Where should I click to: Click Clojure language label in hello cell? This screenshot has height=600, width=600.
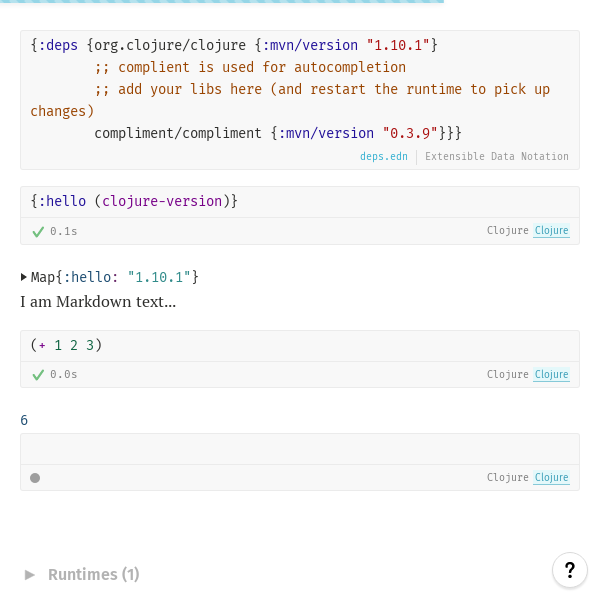[x=508, y=231]
